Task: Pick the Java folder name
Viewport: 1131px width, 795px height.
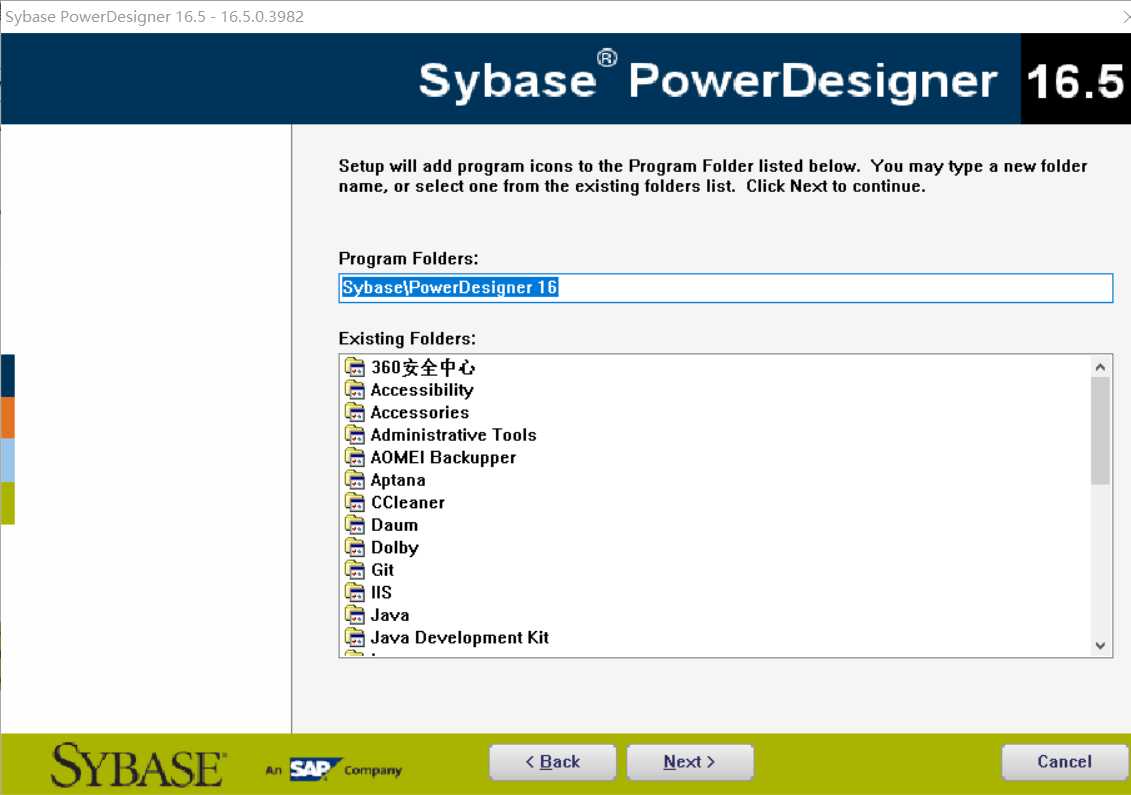Action: coord(390,615)
